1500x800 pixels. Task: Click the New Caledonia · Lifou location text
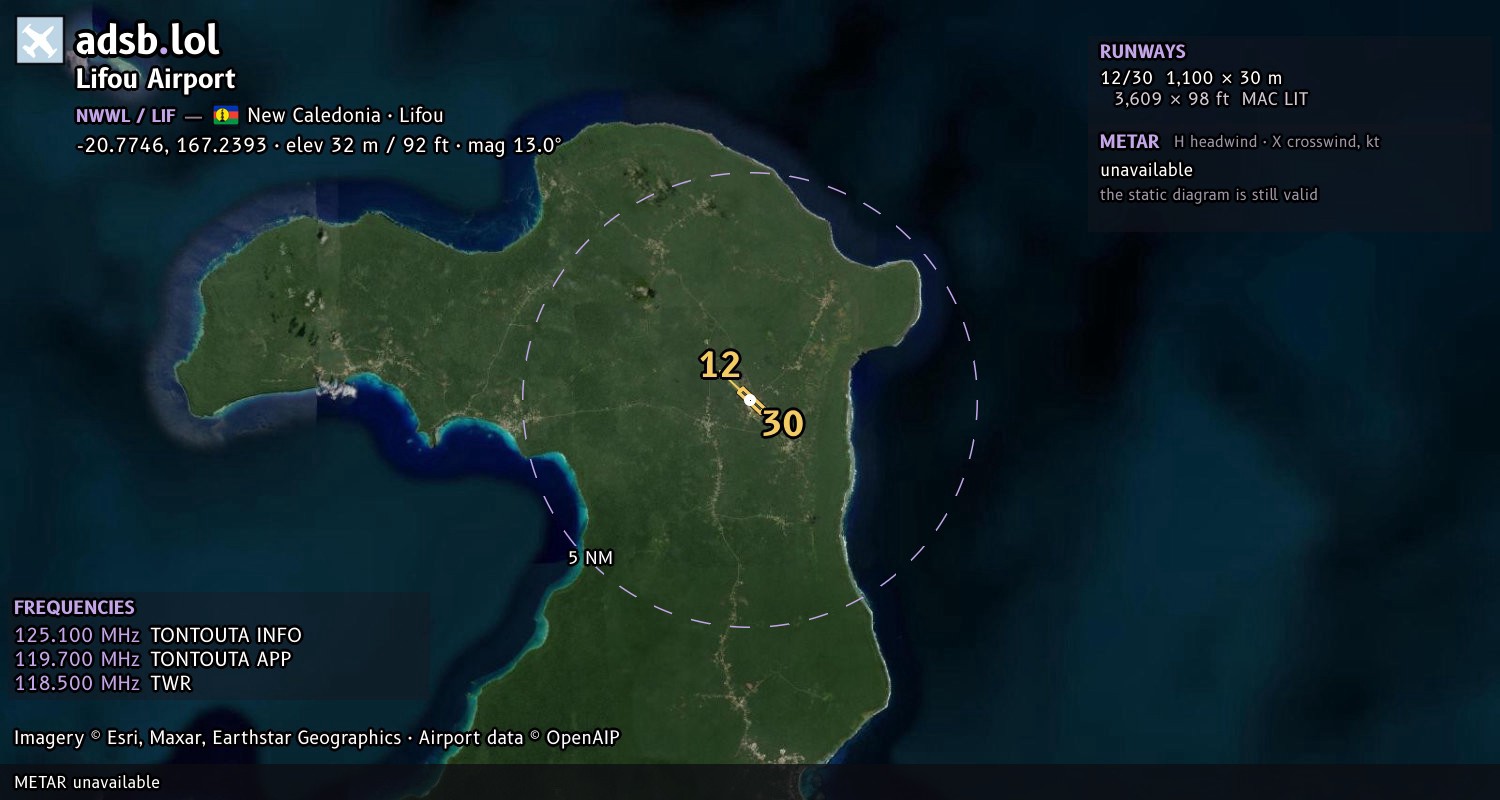345,116
